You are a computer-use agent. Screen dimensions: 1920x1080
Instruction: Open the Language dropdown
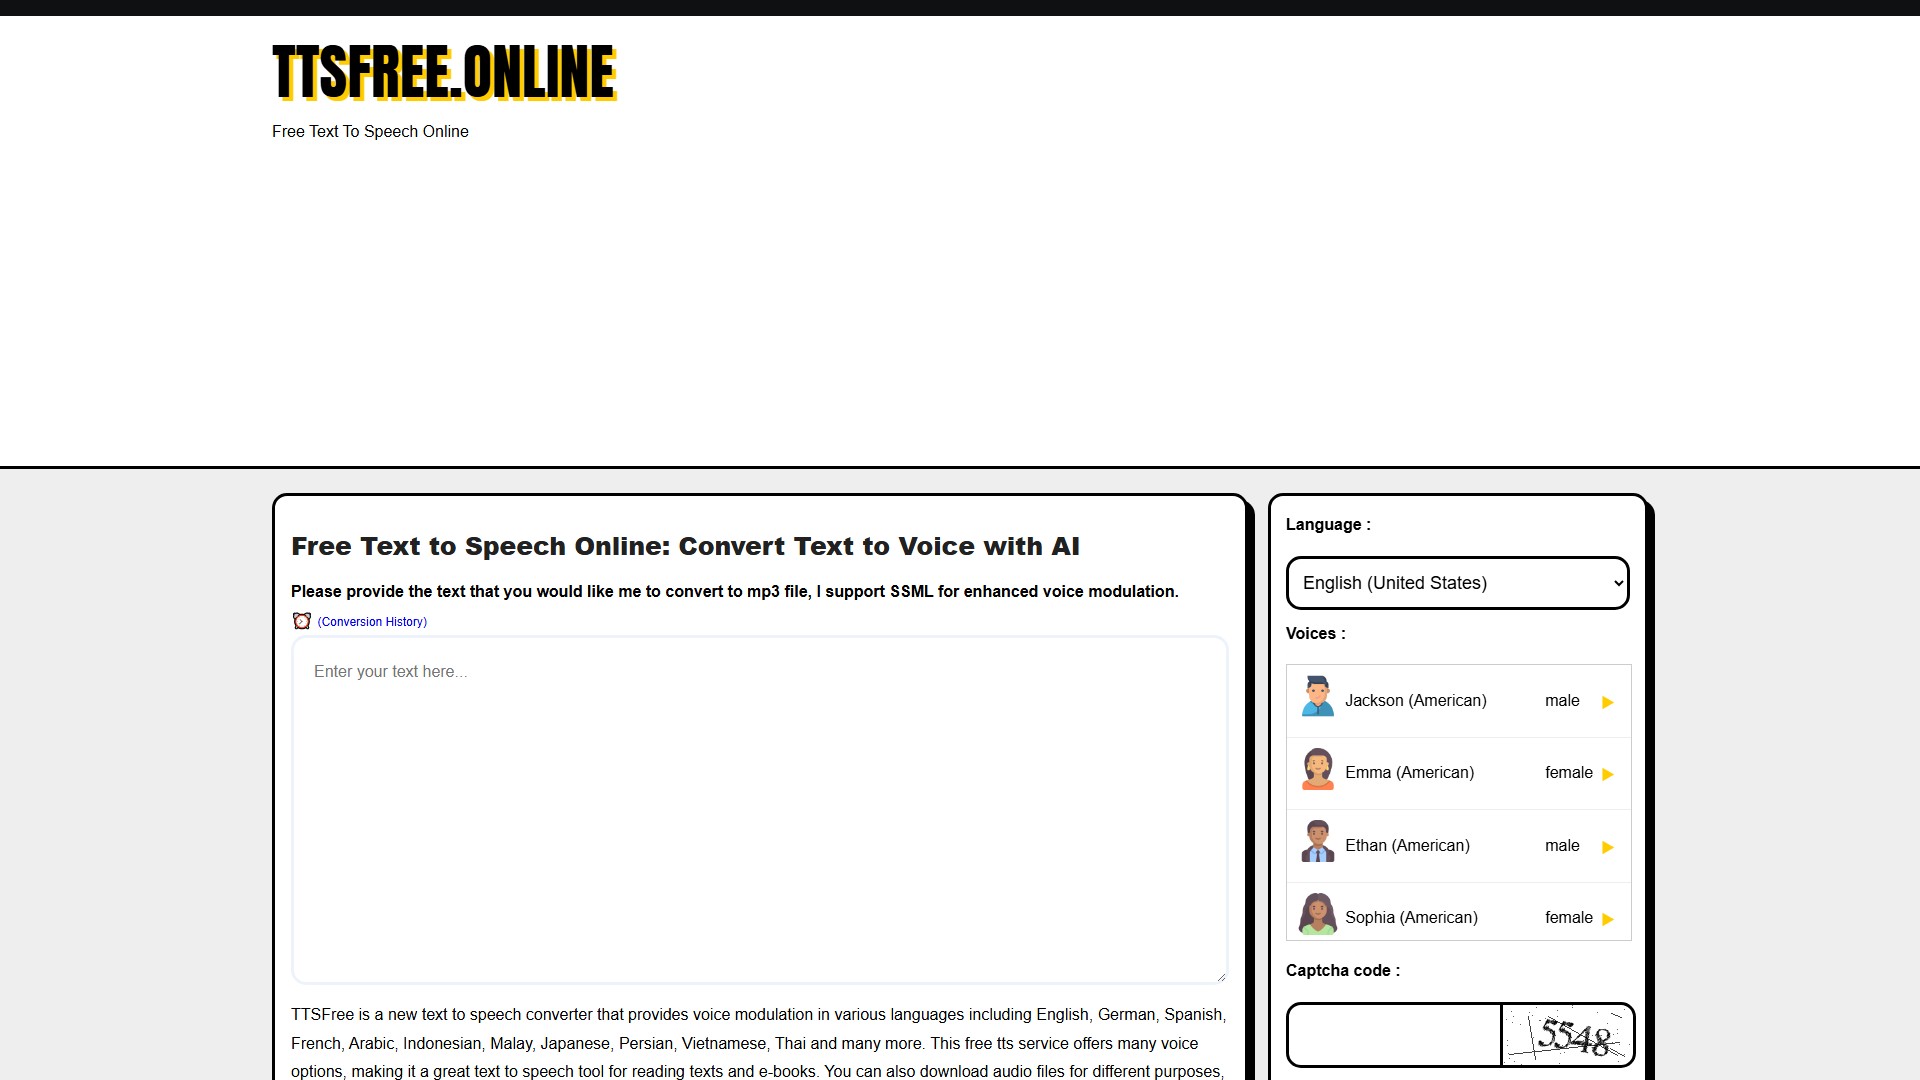[1457, 583]
